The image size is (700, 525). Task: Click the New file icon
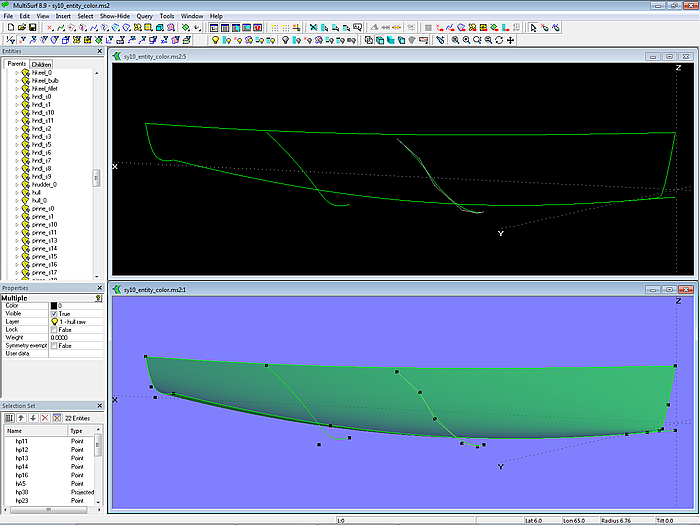coord(9,27)
